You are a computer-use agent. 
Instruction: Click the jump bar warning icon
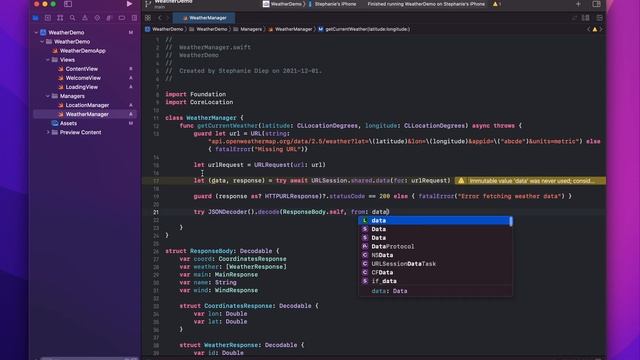coord(595,29)
